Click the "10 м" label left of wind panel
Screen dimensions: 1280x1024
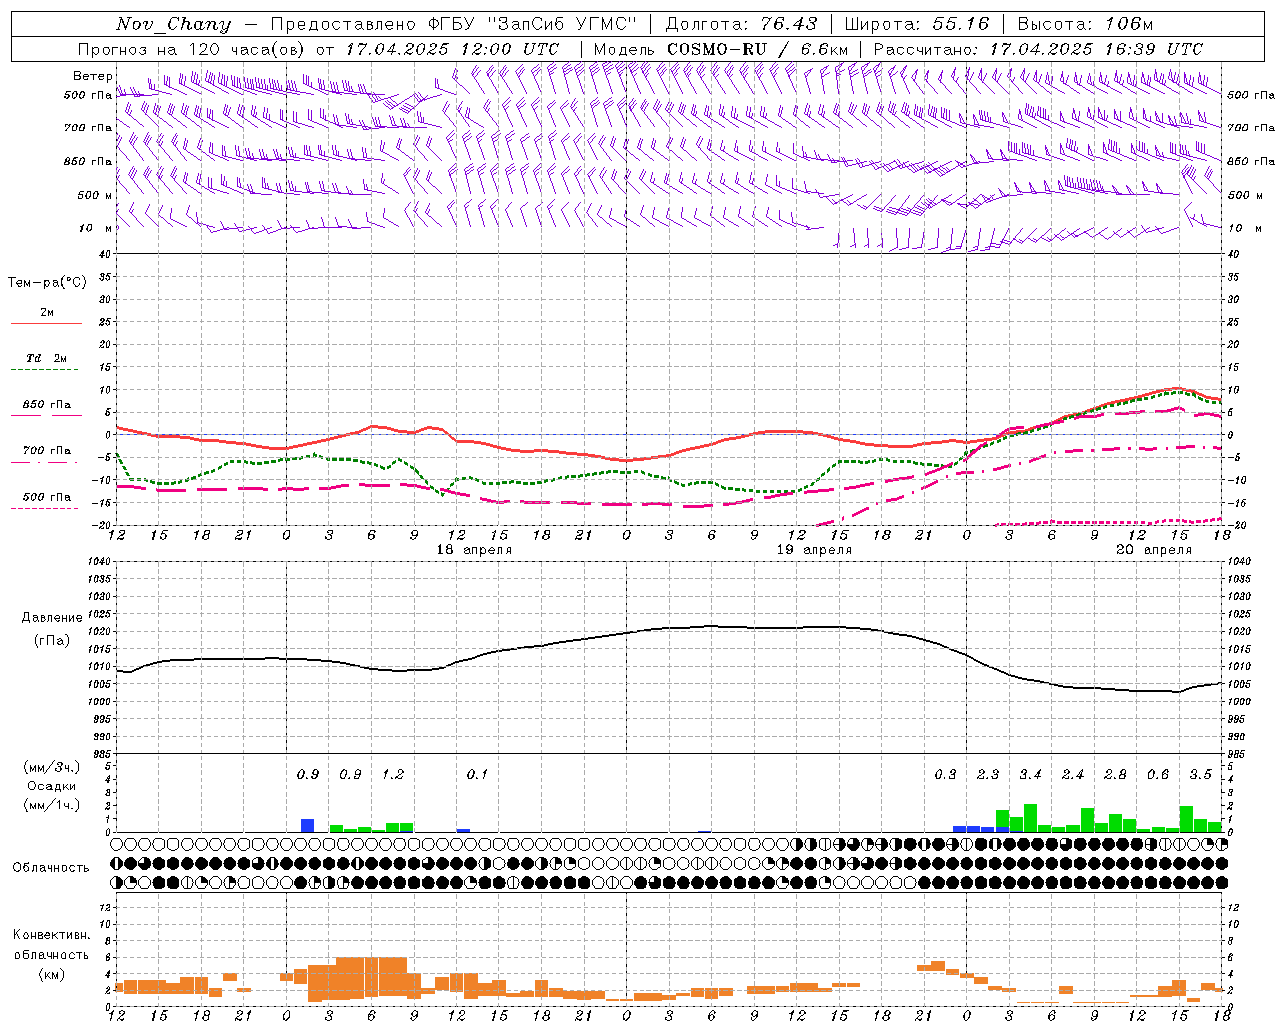coord(97,228)
